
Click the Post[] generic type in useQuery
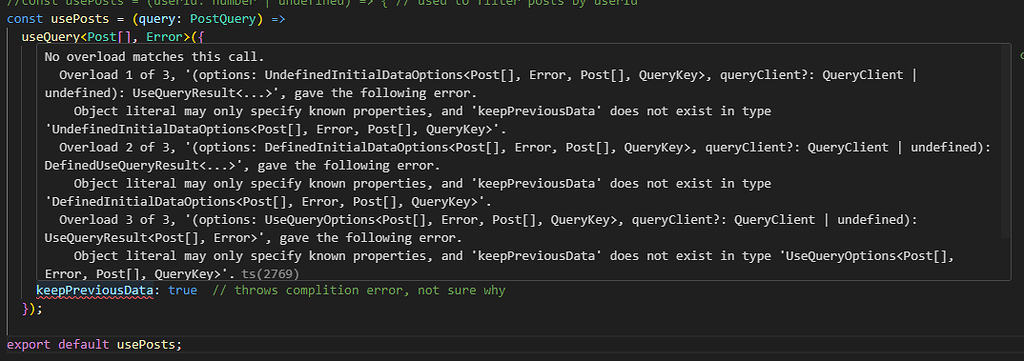(x=106, y=37)
